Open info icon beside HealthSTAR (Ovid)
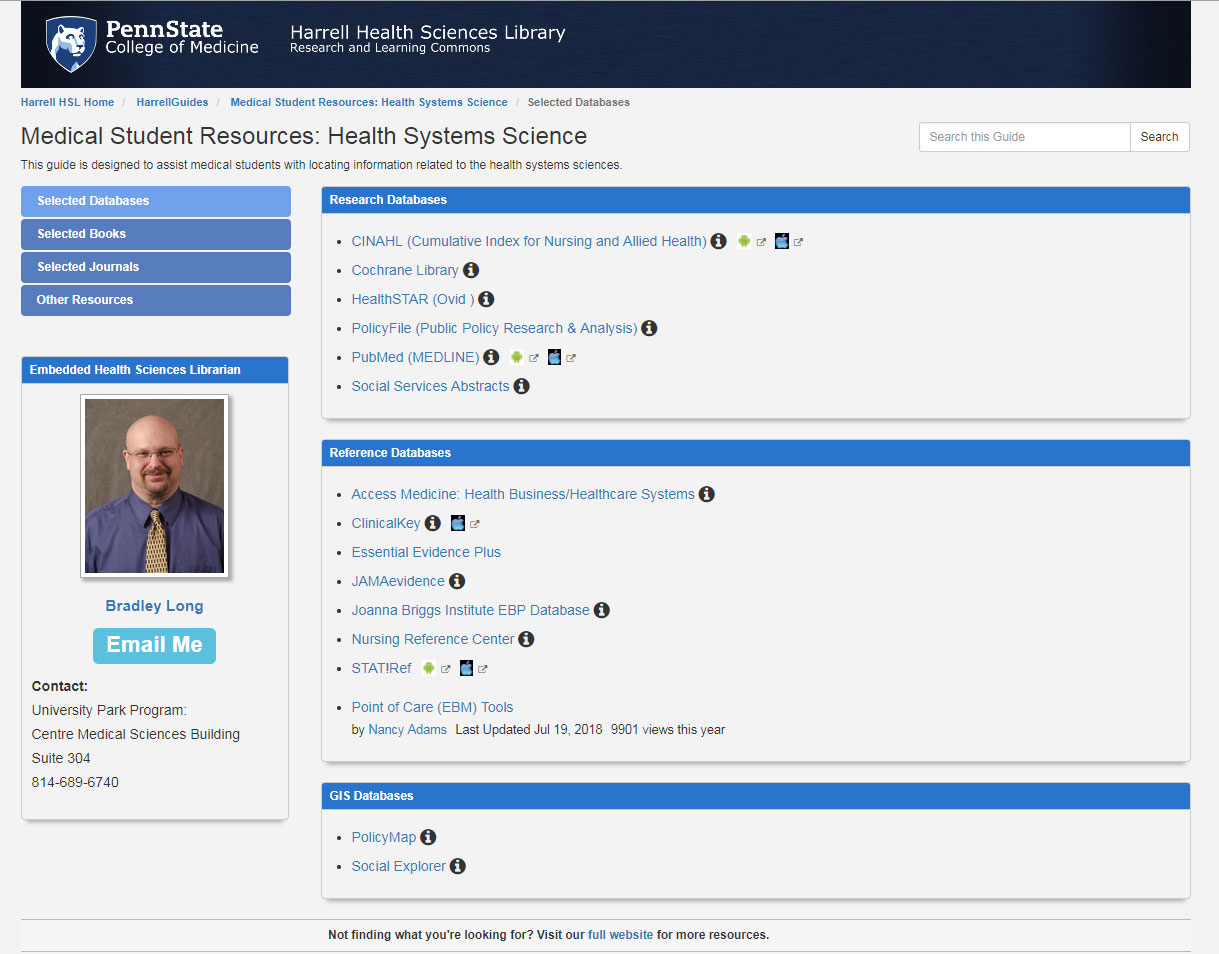This screenshot has height=954, width=1219. (486, 298)
